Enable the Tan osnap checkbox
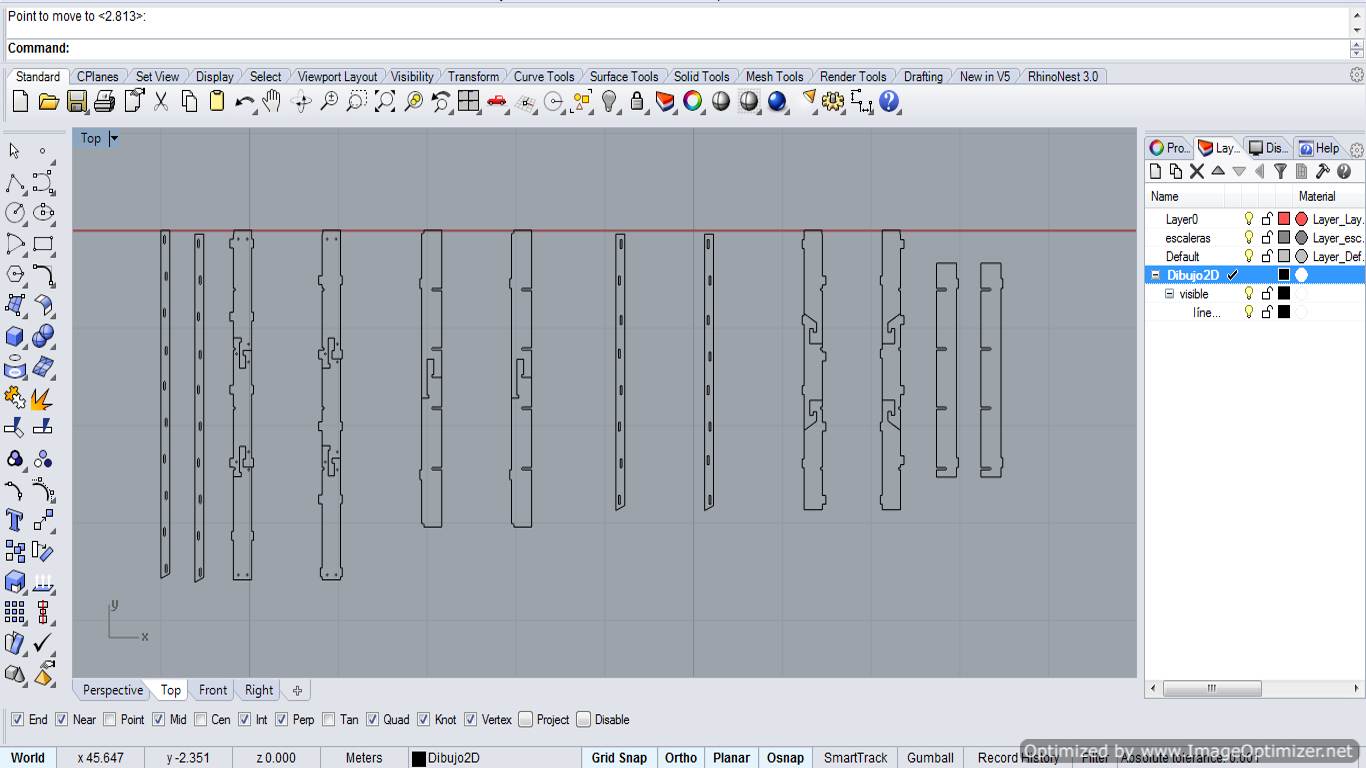The height and width of the screenshot is (768, 1366). pyautogui.click(x=330, y=720)
